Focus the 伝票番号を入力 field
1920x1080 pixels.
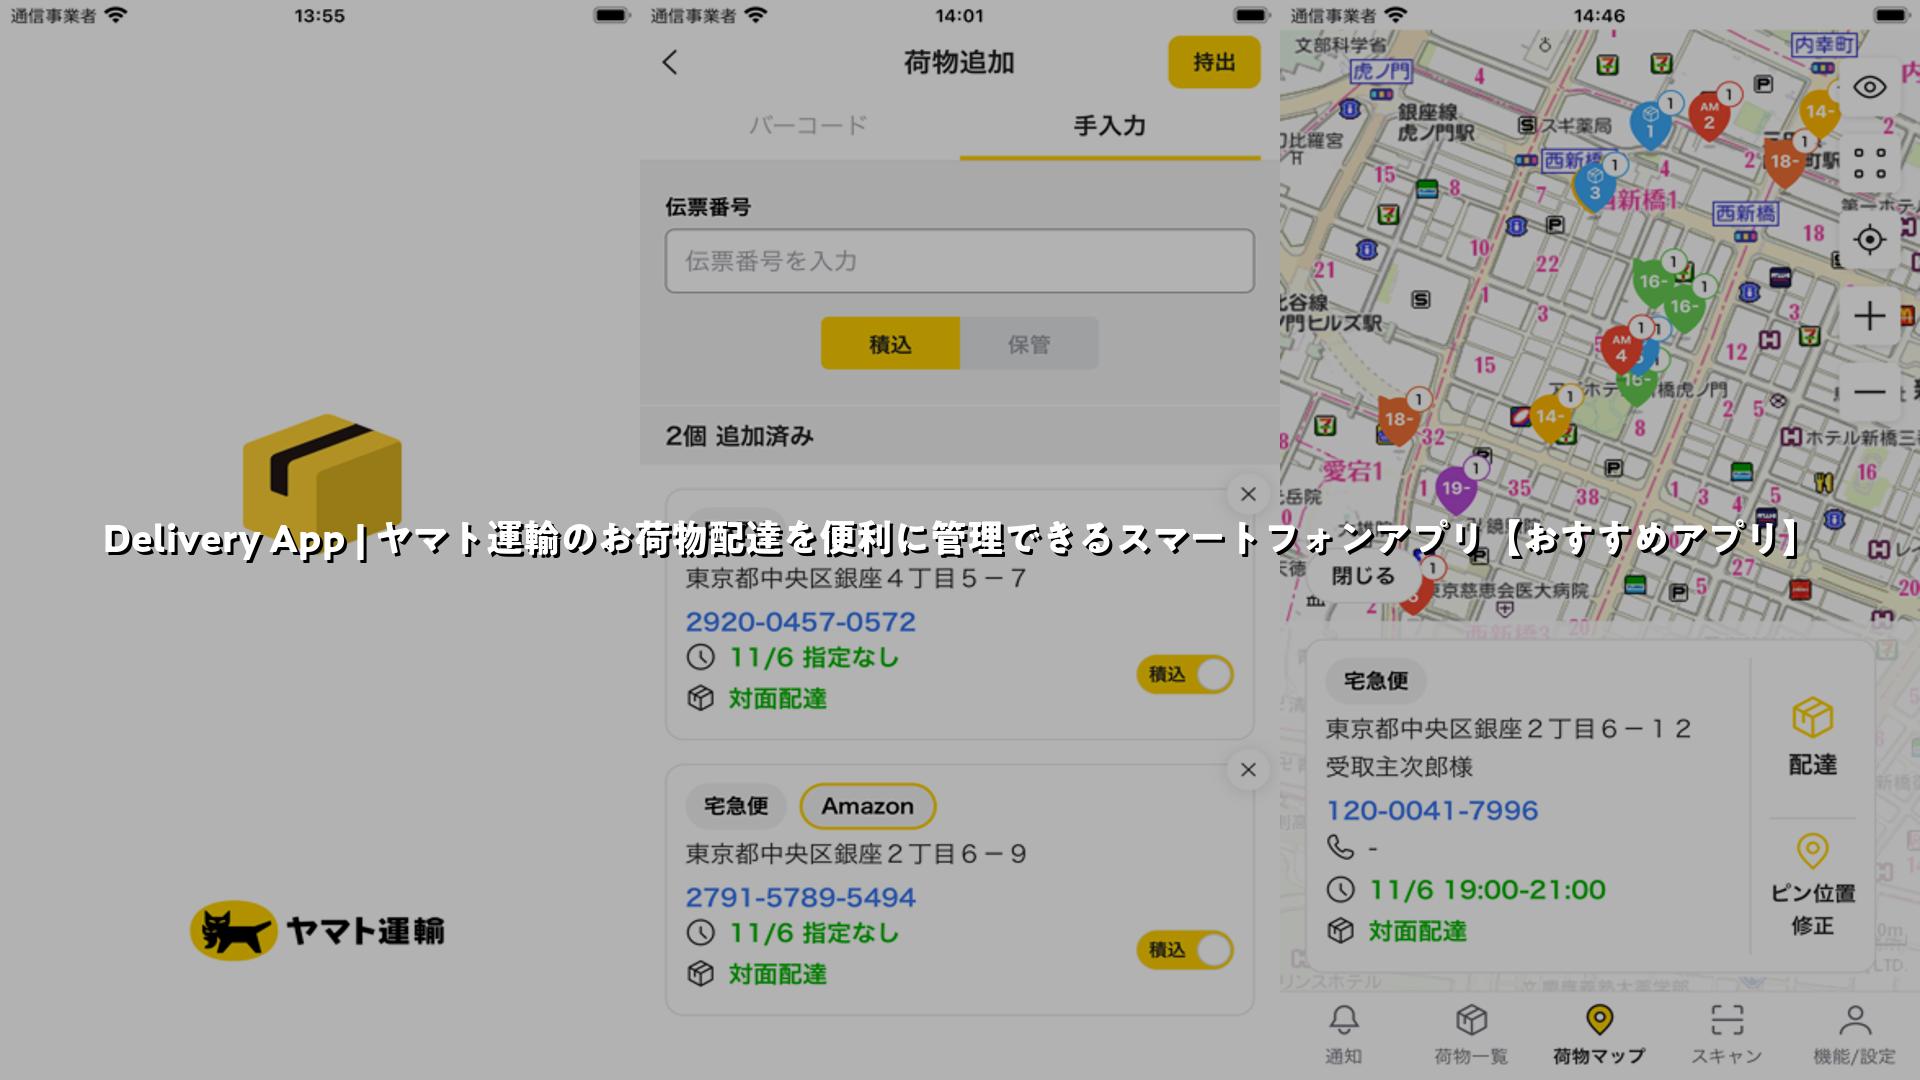[x=960, y=261]
